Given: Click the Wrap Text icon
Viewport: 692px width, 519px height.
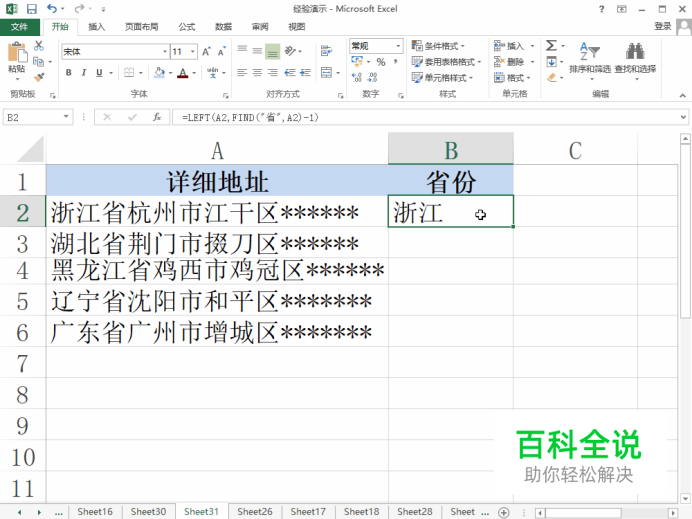Looking at the screenshot, I should (327, 51).
